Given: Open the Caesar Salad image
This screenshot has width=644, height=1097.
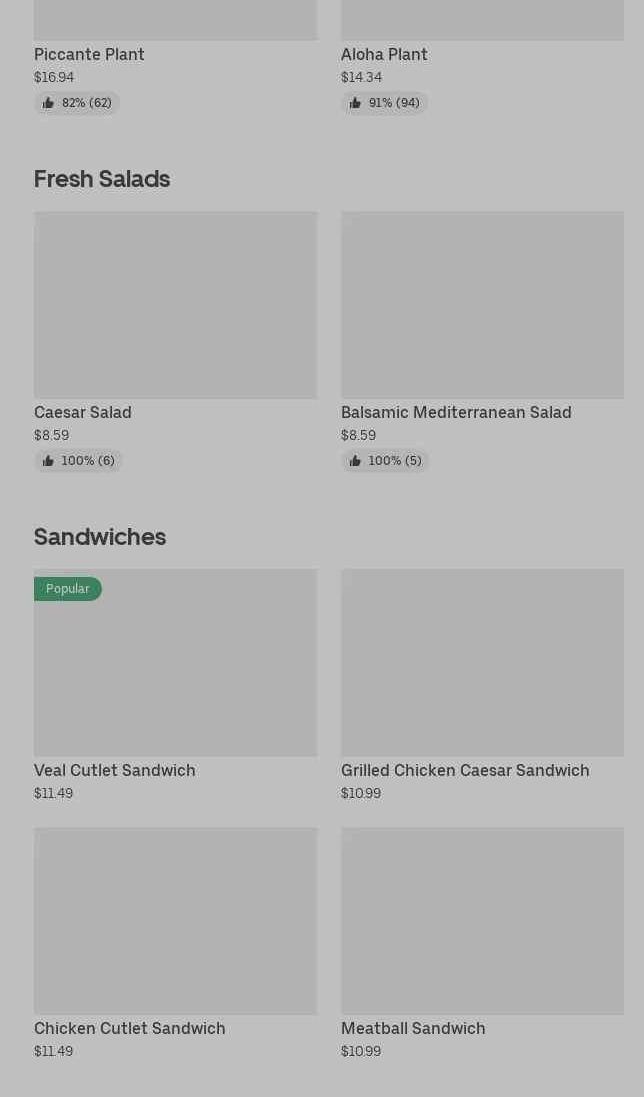Looking at the screenshot, I should [x=176, y=305].
